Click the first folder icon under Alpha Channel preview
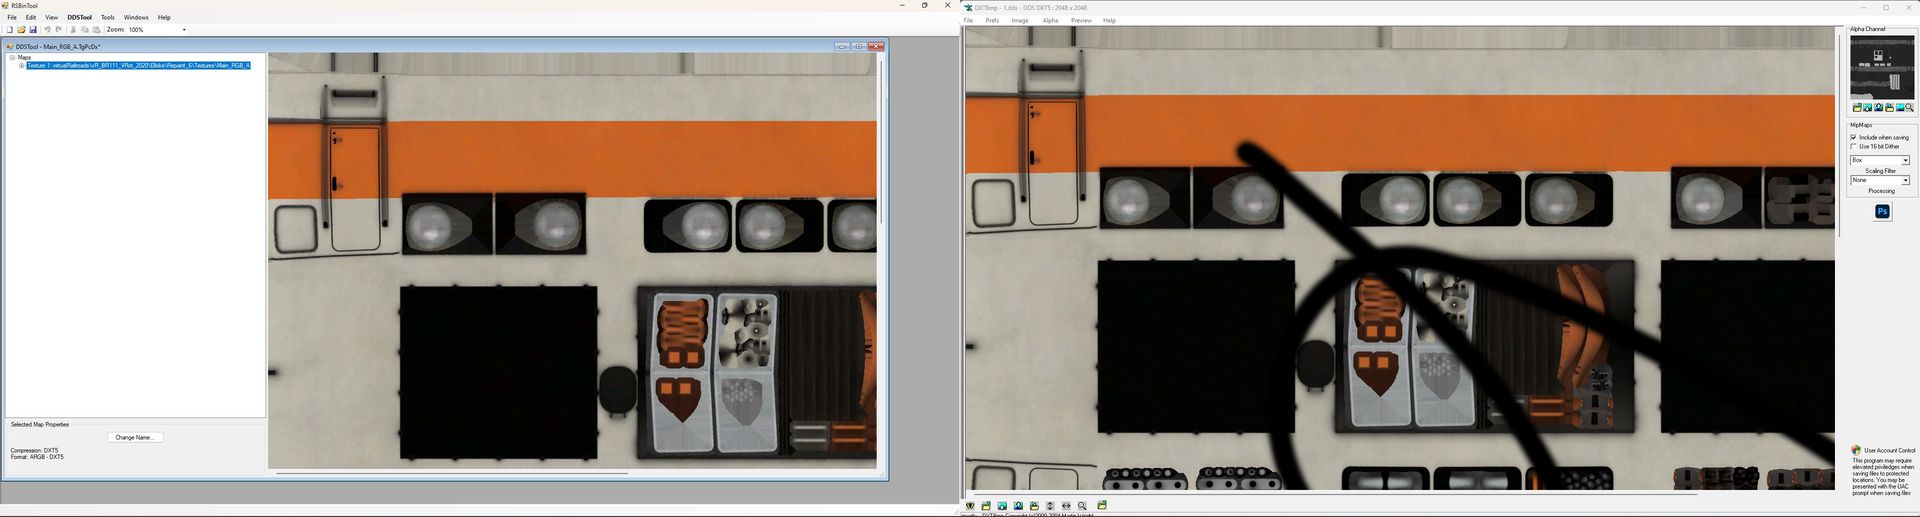 (1857, 108)
